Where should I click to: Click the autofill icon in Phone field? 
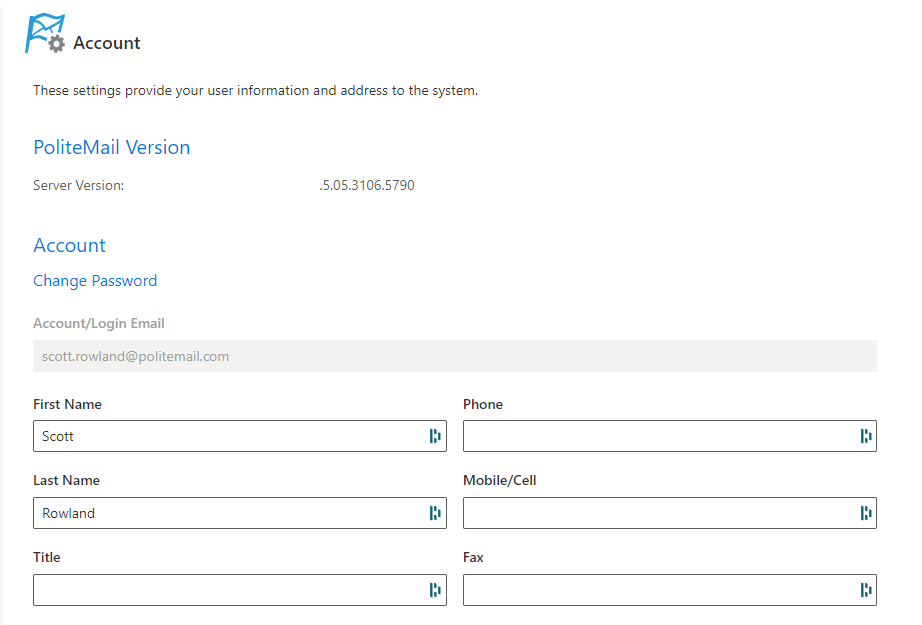tap(865, 436)
